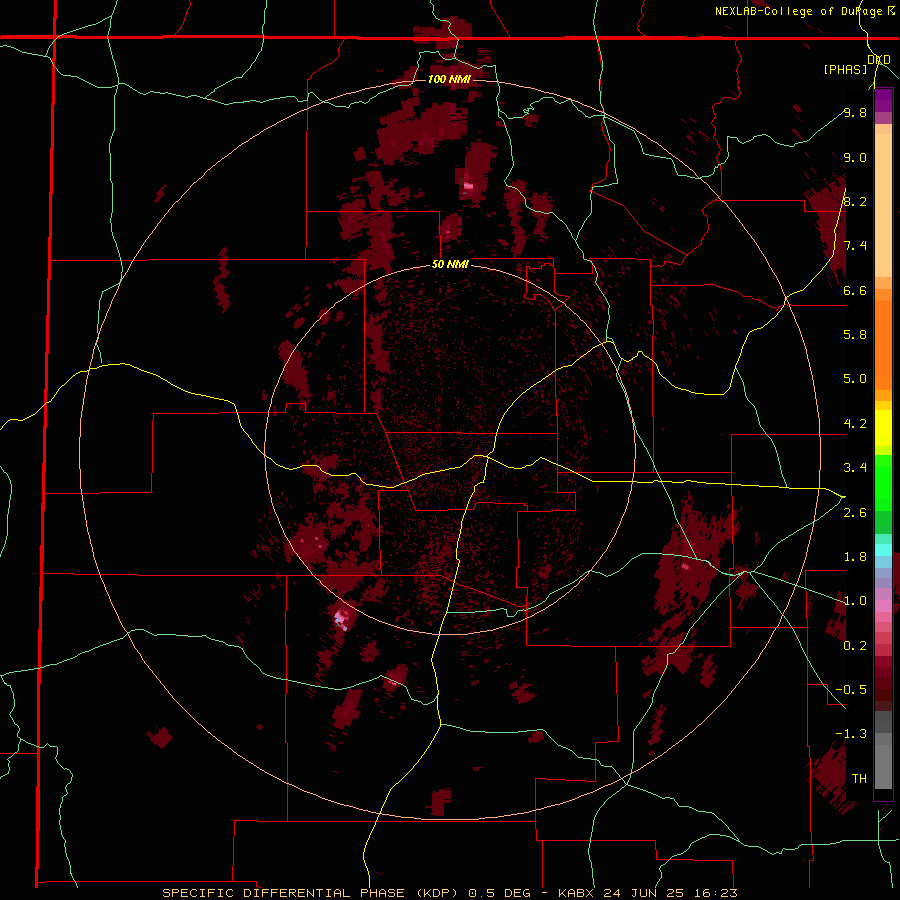Click the 9.0 legend value

click(x=855, y=157)
